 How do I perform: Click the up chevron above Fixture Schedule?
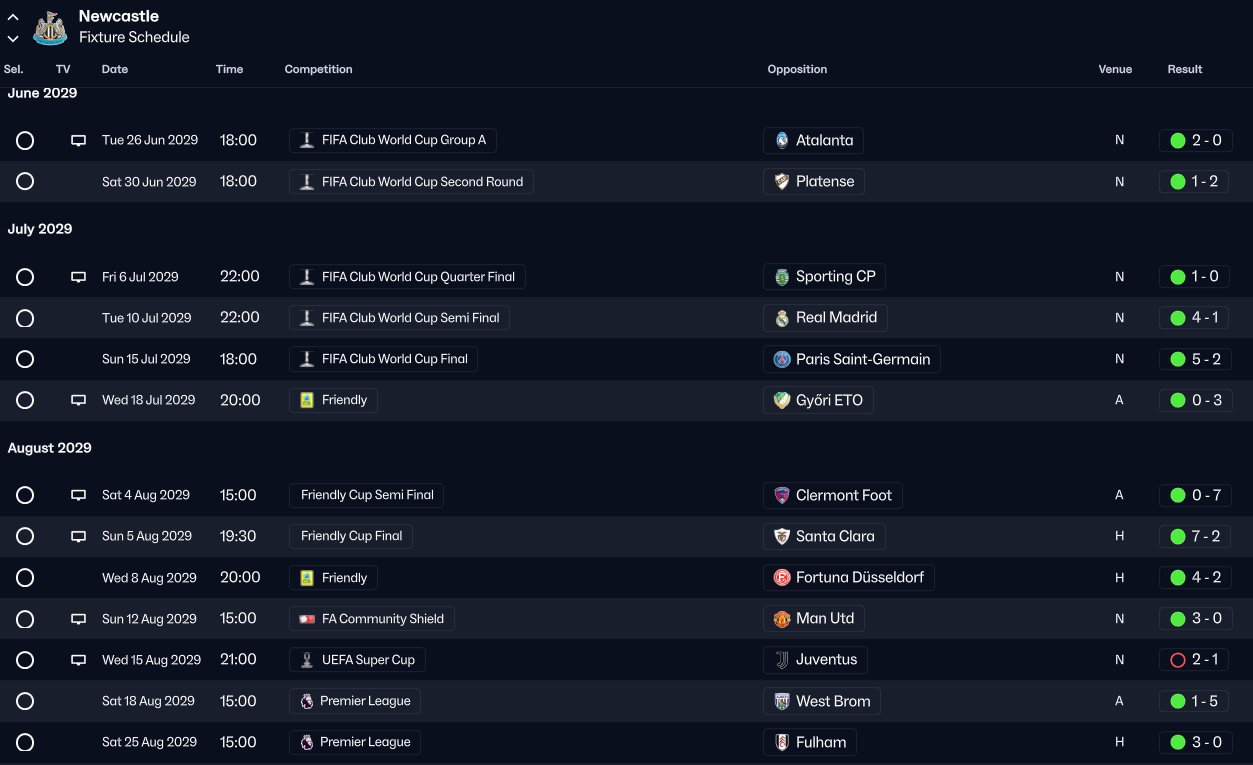13,17
